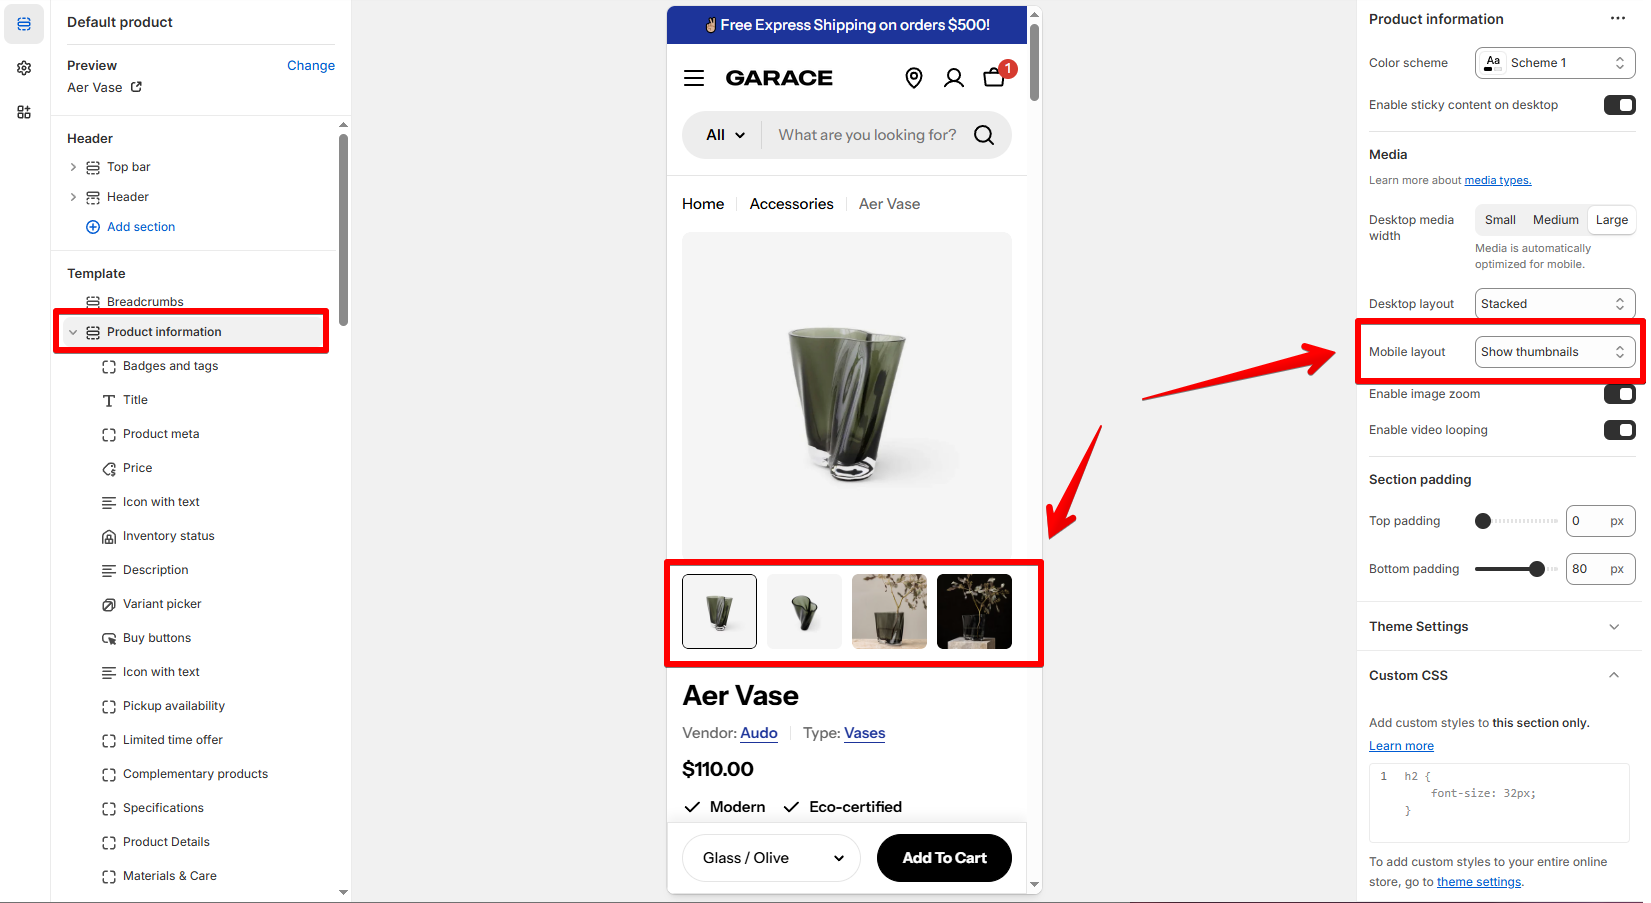Viewport: 1651px width, 903px height.
Task: Open the Desktop layout Stacked dropdown
Action: (x=1555, y=304)
